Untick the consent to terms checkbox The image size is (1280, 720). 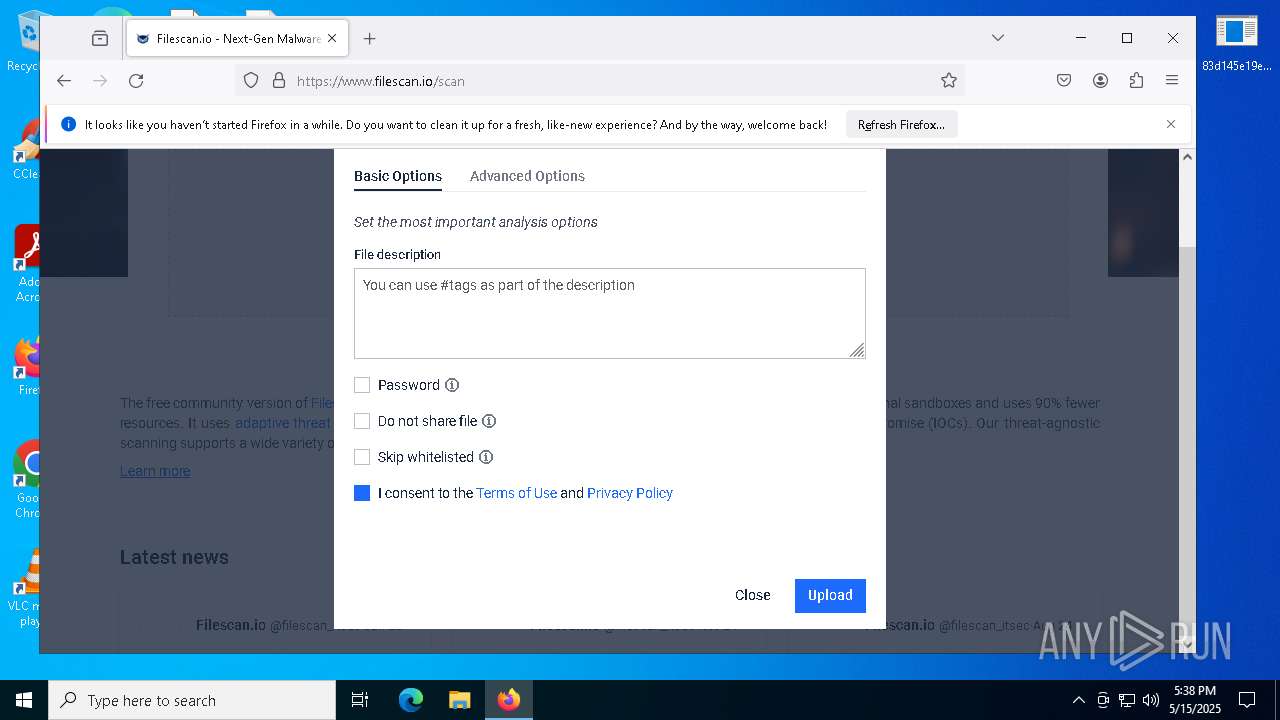362,493
